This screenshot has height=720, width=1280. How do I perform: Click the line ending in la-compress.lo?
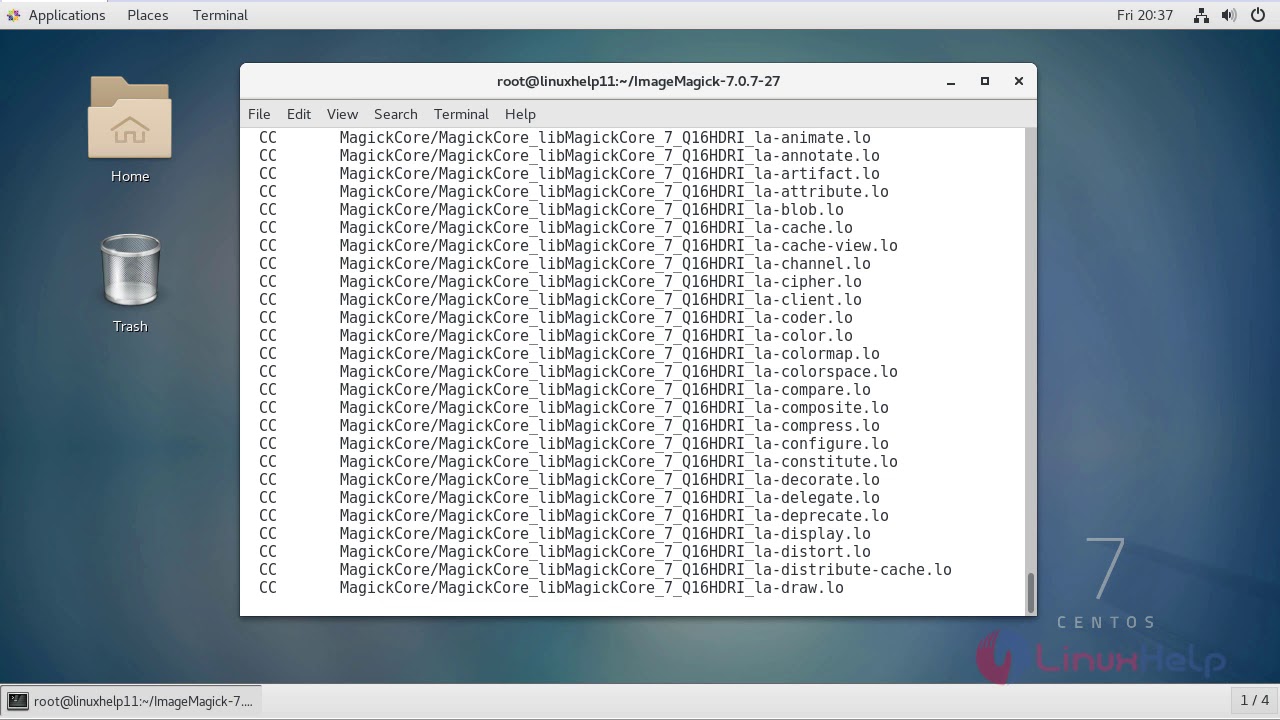(x=569, y=426)
